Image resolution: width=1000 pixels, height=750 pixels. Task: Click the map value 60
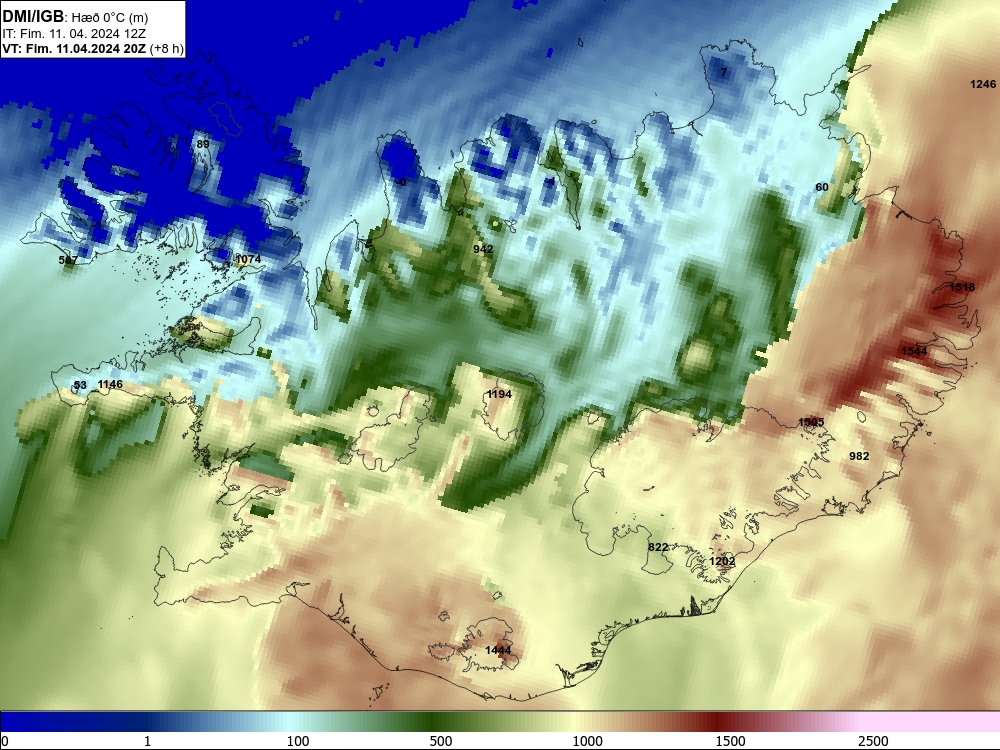pyautogui.click(x=822, y=187)
